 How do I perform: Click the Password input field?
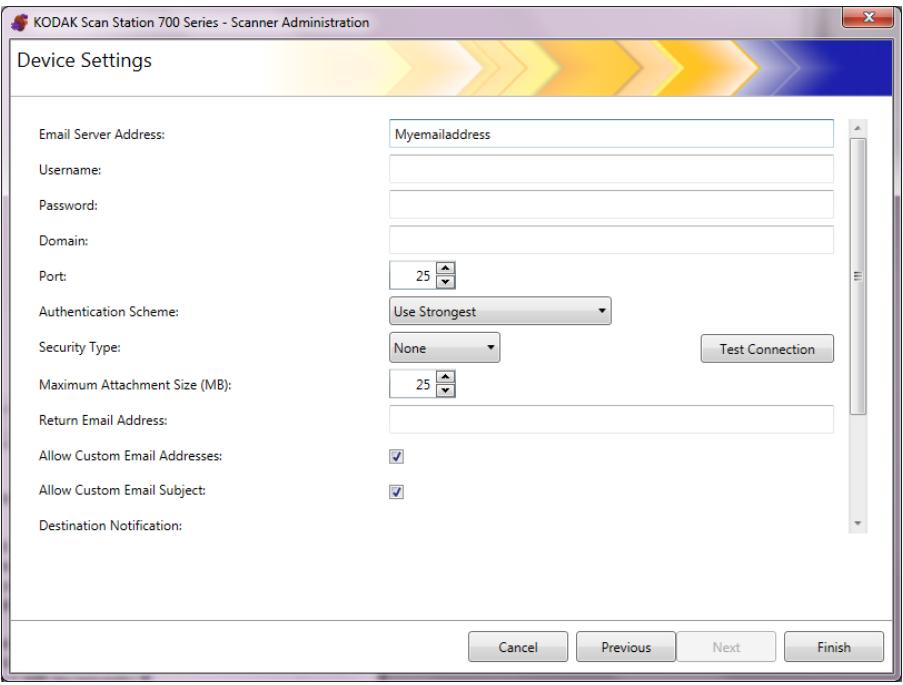[x=611, y=205]
